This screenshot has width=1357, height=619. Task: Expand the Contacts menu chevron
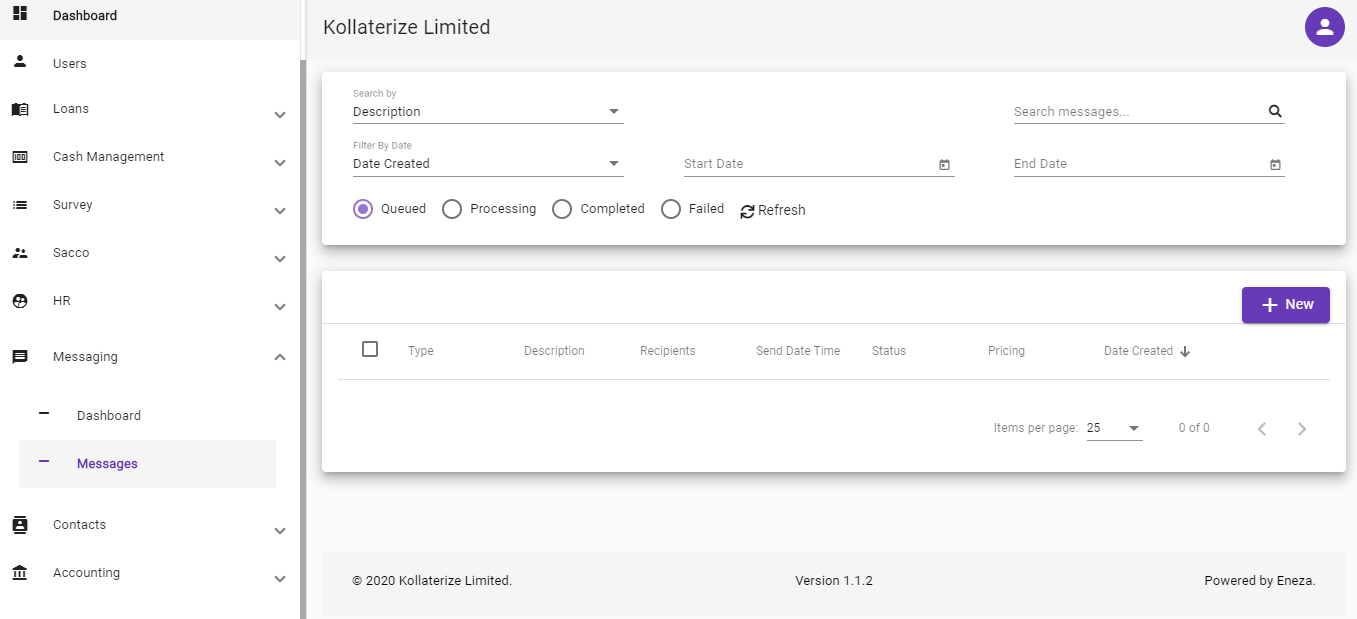pos(280,531)
